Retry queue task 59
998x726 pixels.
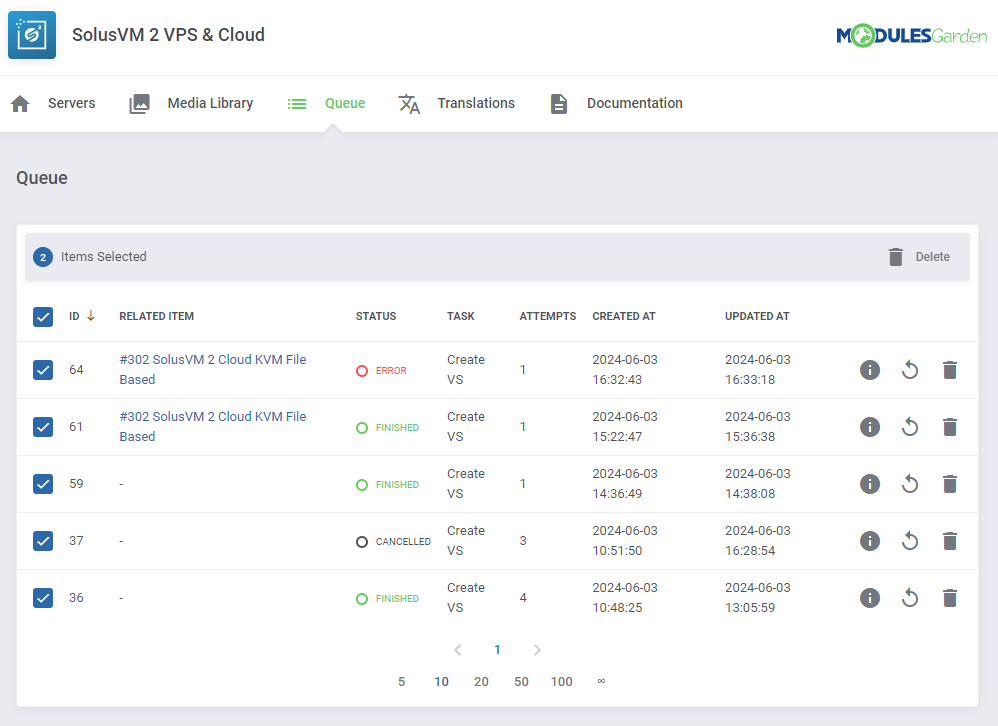[910, 484]
